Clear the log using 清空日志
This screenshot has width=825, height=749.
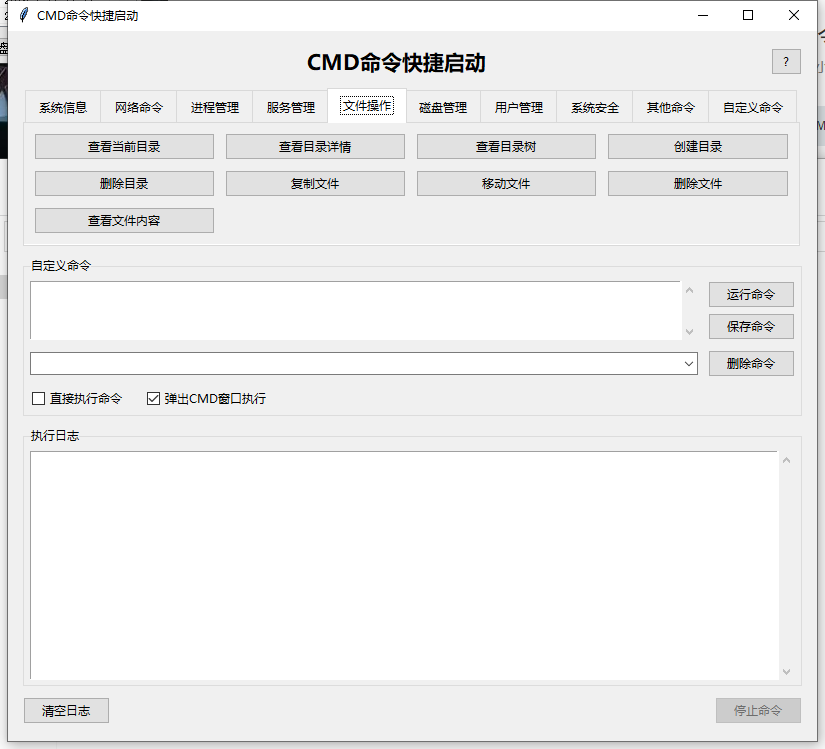click(66, 710)
